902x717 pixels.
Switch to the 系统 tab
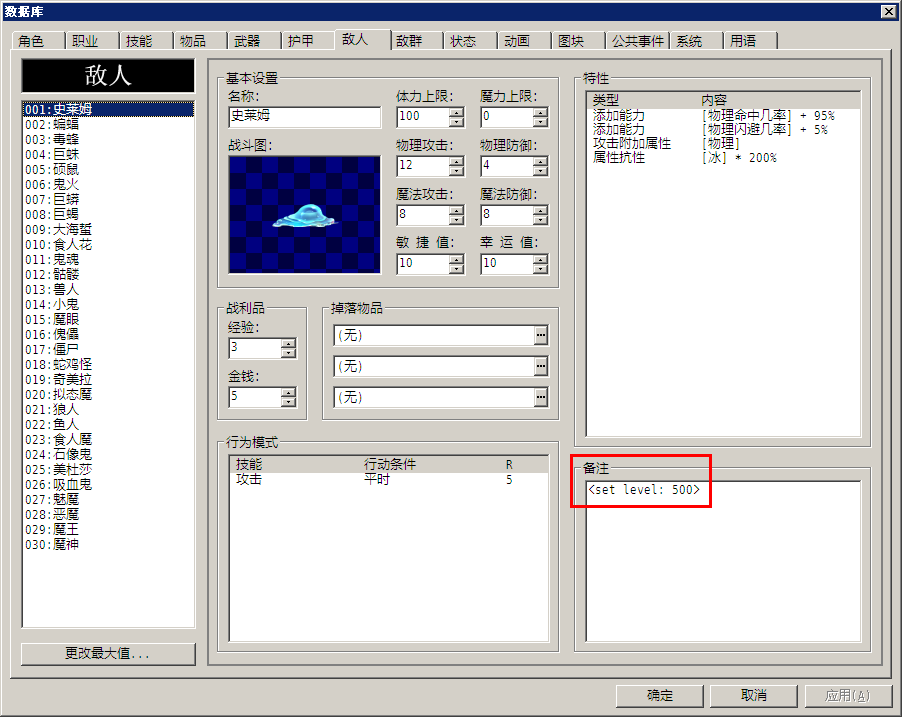[696, 41]
